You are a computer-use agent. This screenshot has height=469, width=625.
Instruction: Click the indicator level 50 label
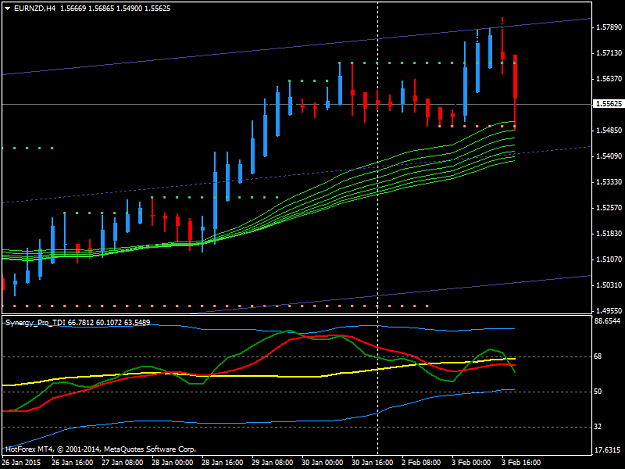point(598,392)
